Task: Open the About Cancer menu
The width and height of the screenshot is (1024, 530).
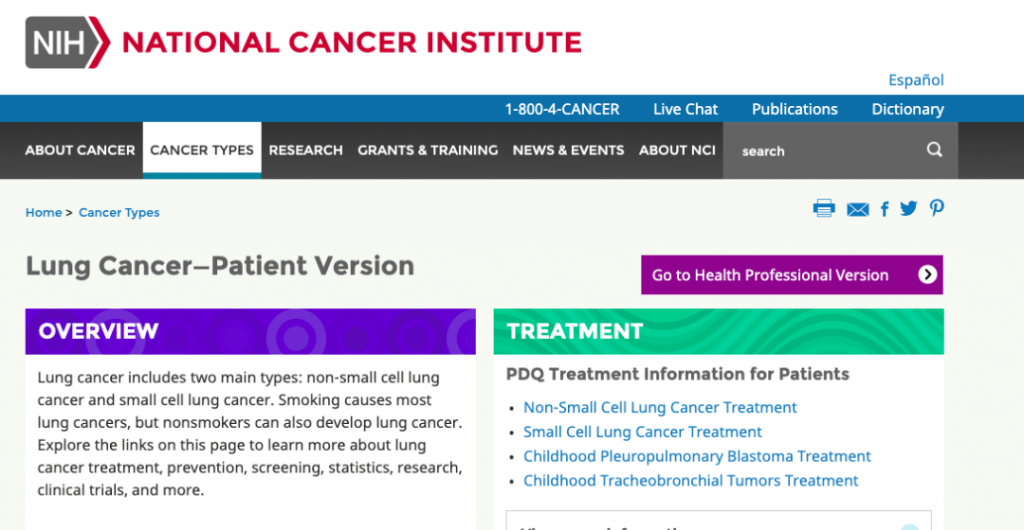Action: tap(80, 150)
